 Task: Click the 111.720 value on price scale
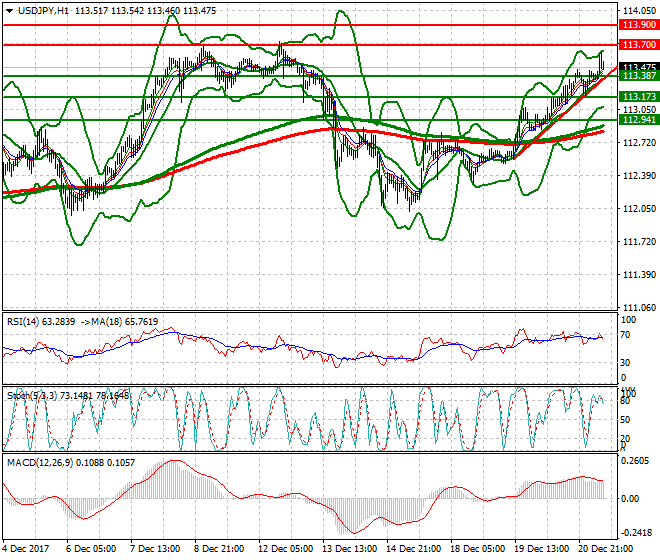(x=639, y=241)
